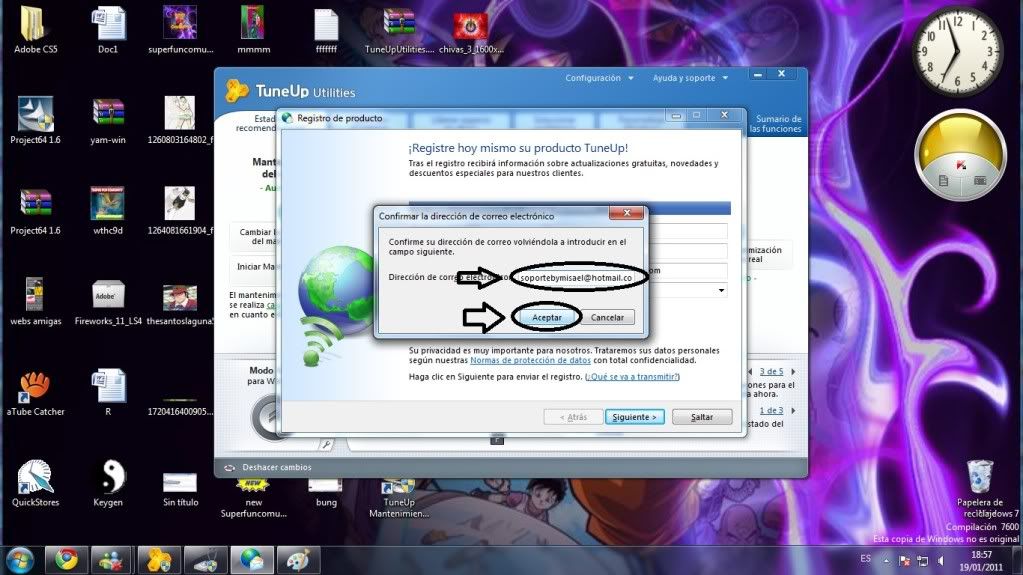Select the Doc1 document icon
Viewport: 1023px width, 575px height.
point(108,30)
